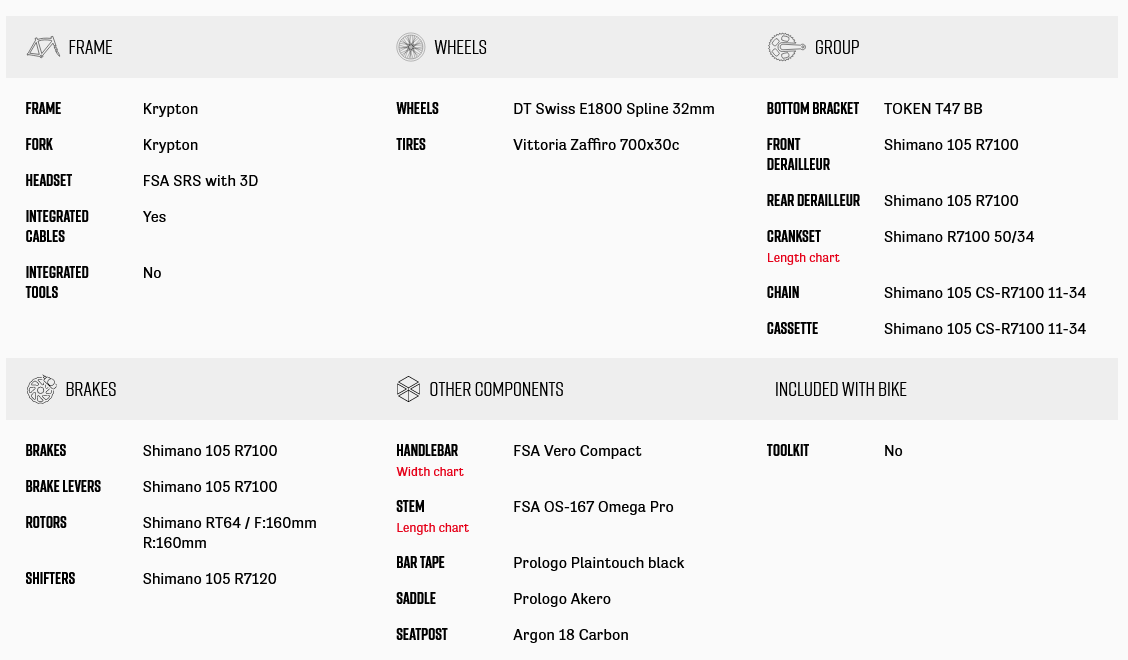Click the Vittoria Zaffiro 700x30c tires value
The height and width of the screenshot is (660, 1128).
tap(596, 145)
